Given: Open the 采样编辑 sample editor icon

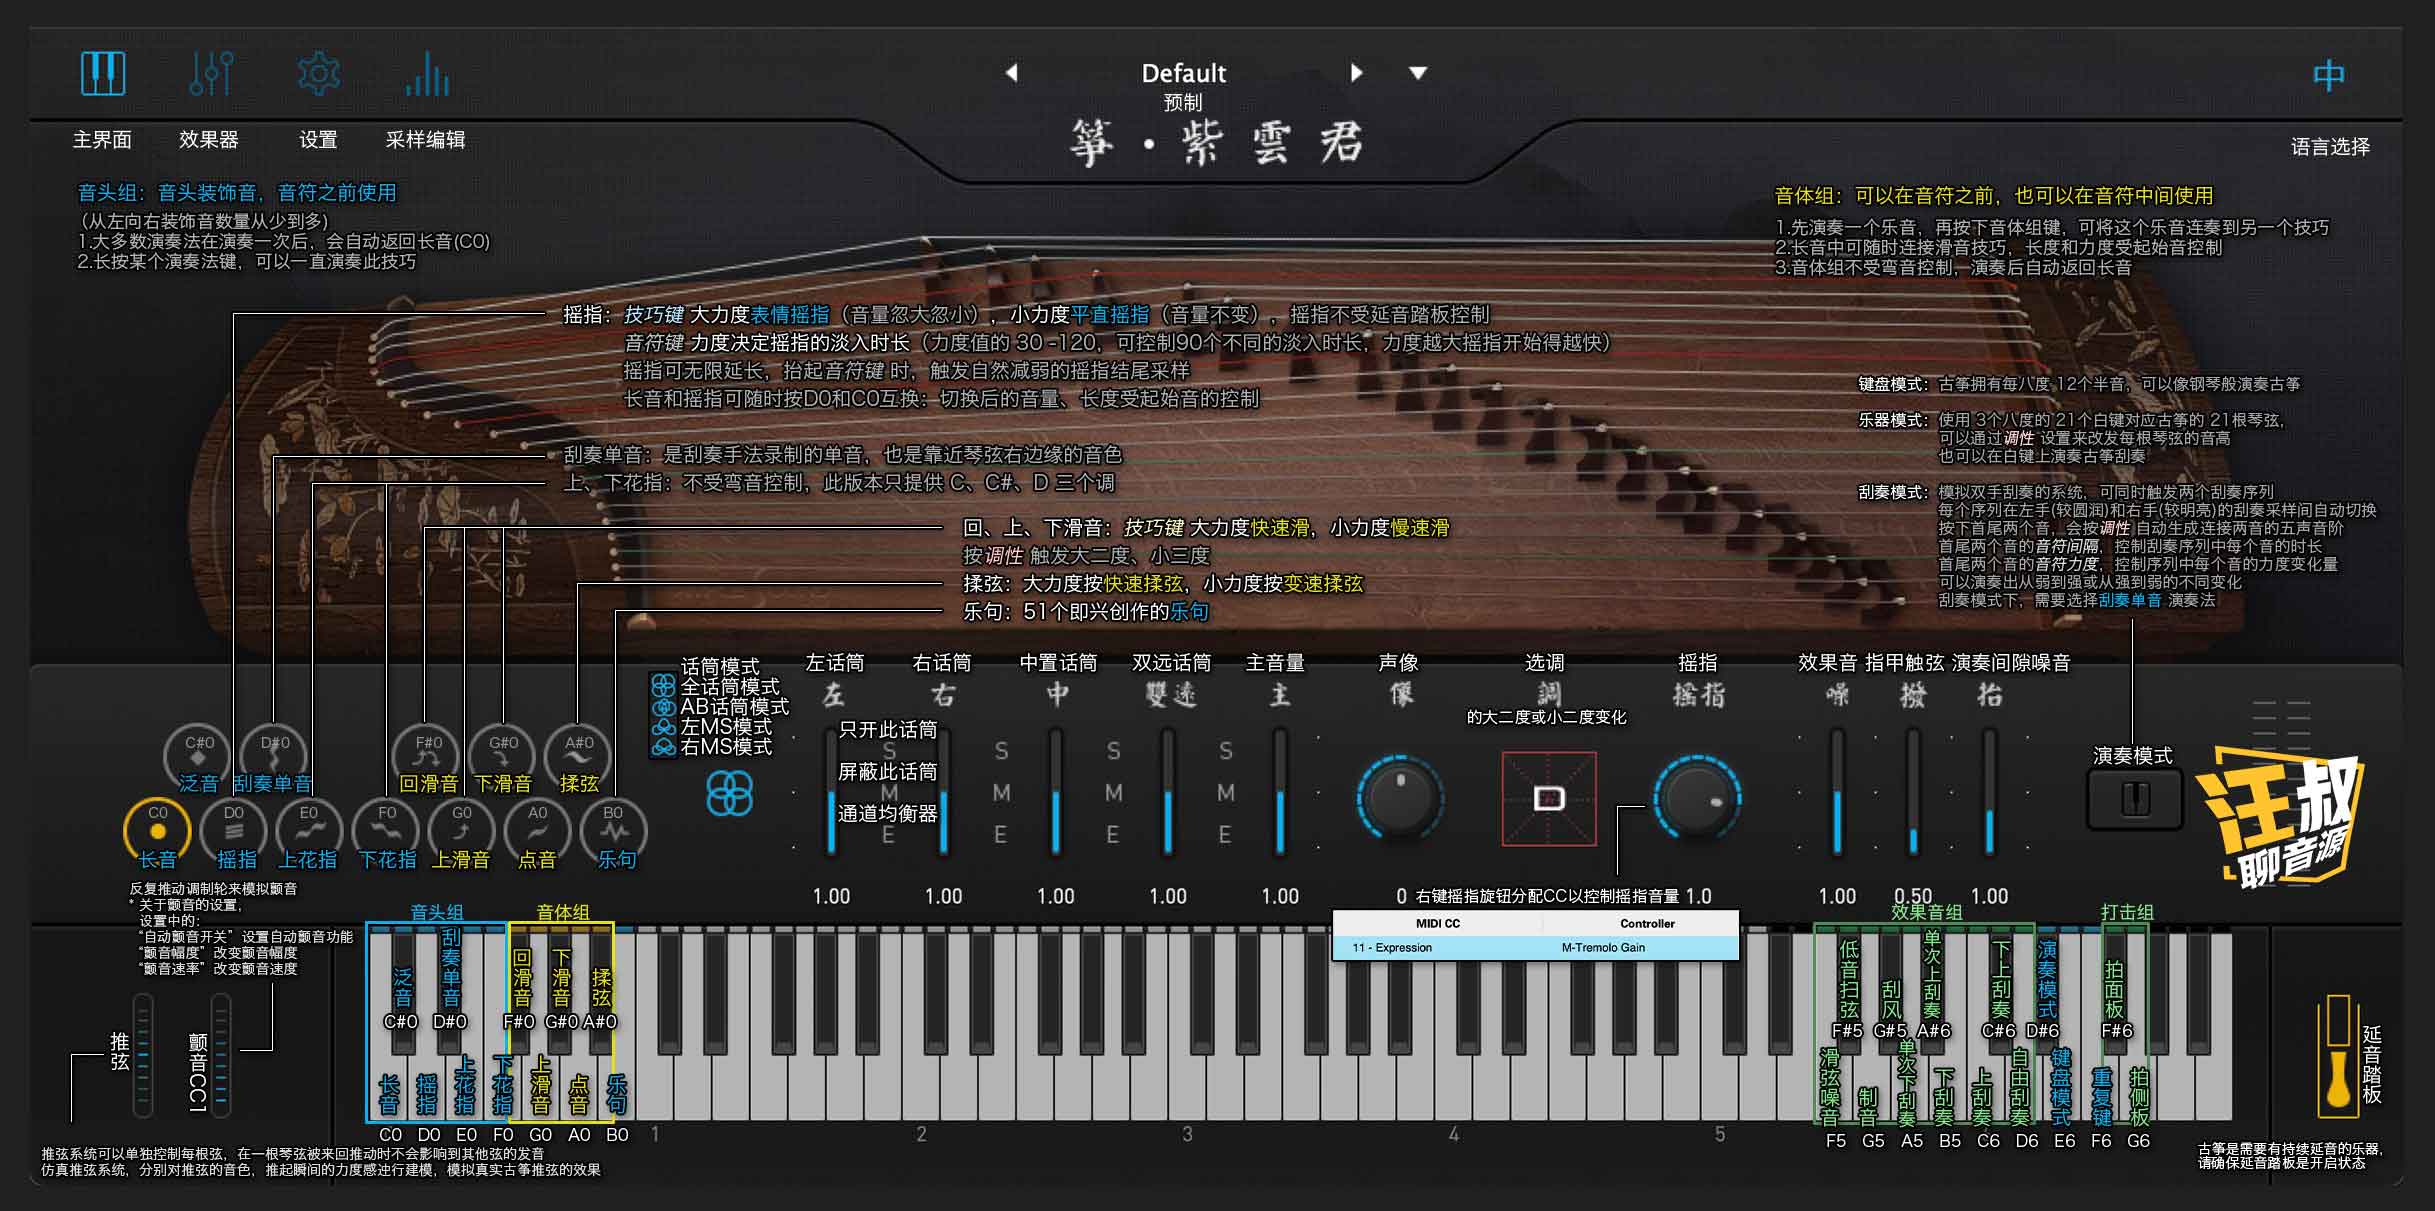Looking at the screenshot, I should 426,73.
